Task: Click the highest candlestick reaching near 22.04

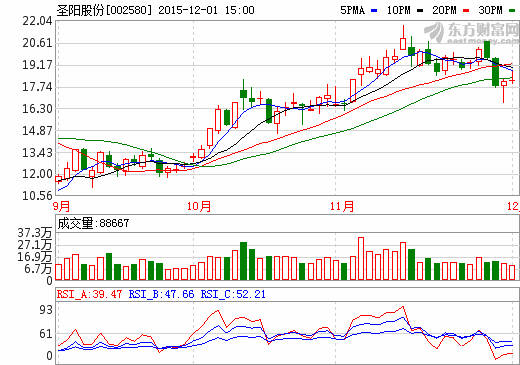Action: point(403,38)
